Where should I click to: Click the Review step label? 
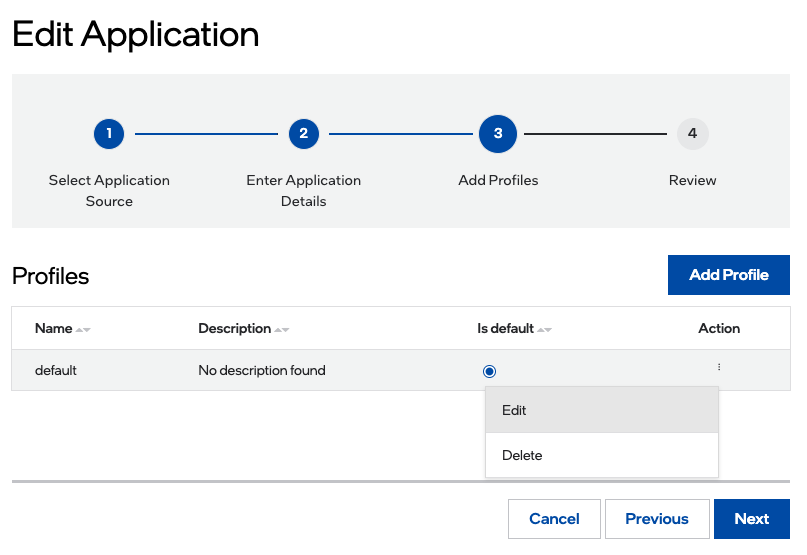(692, 181)
